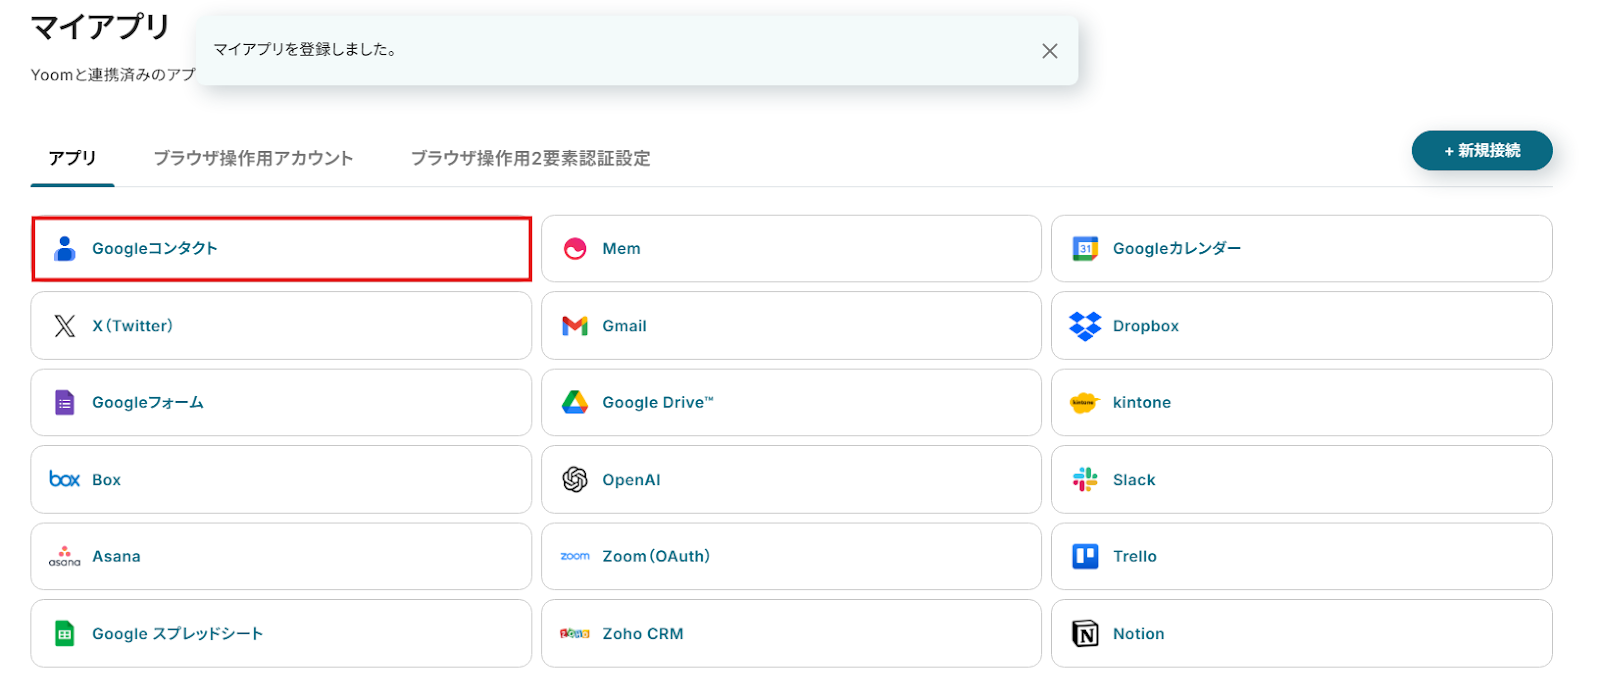Click the Notion logo icon
Screen dimensions: 1600x699
(x=1085, y=634)
